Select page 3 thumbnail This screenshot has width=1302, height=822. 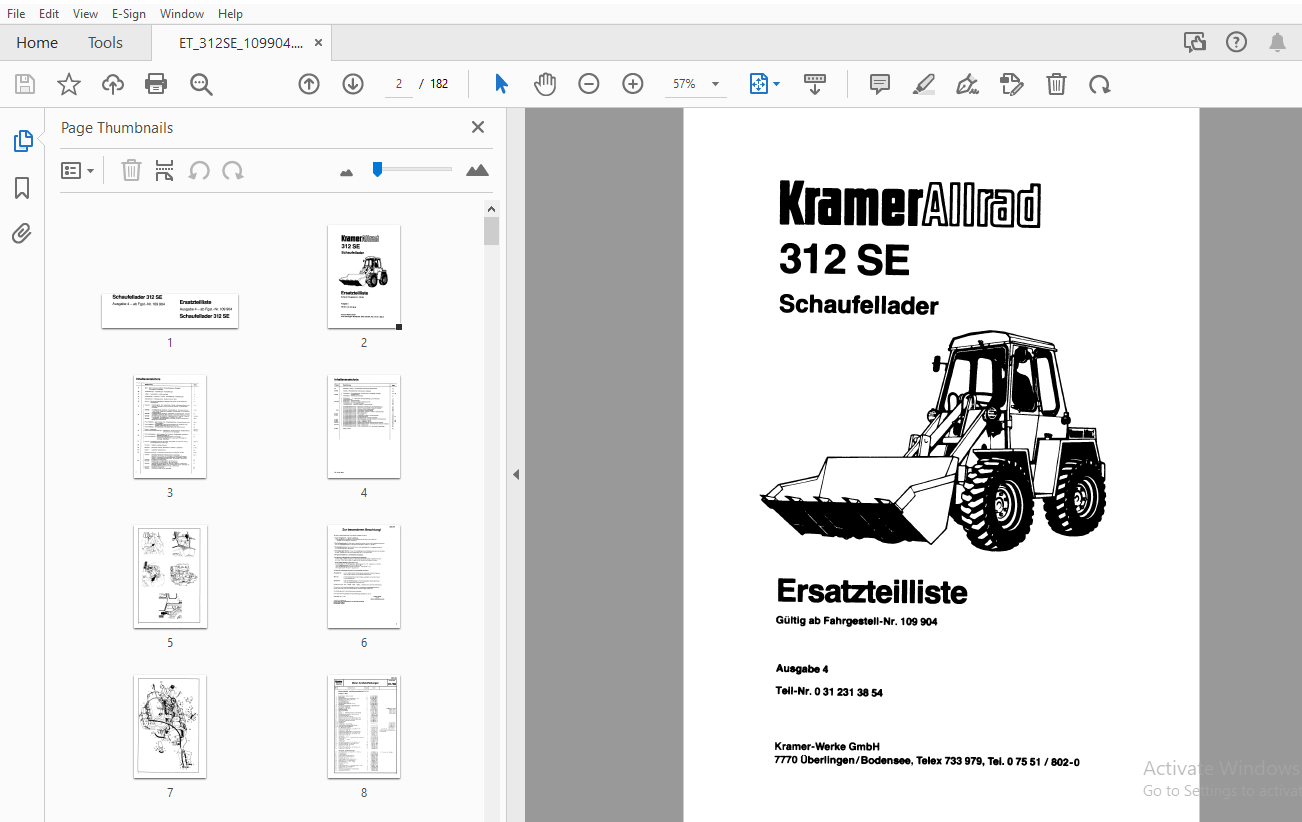click(x=170, y=427)
